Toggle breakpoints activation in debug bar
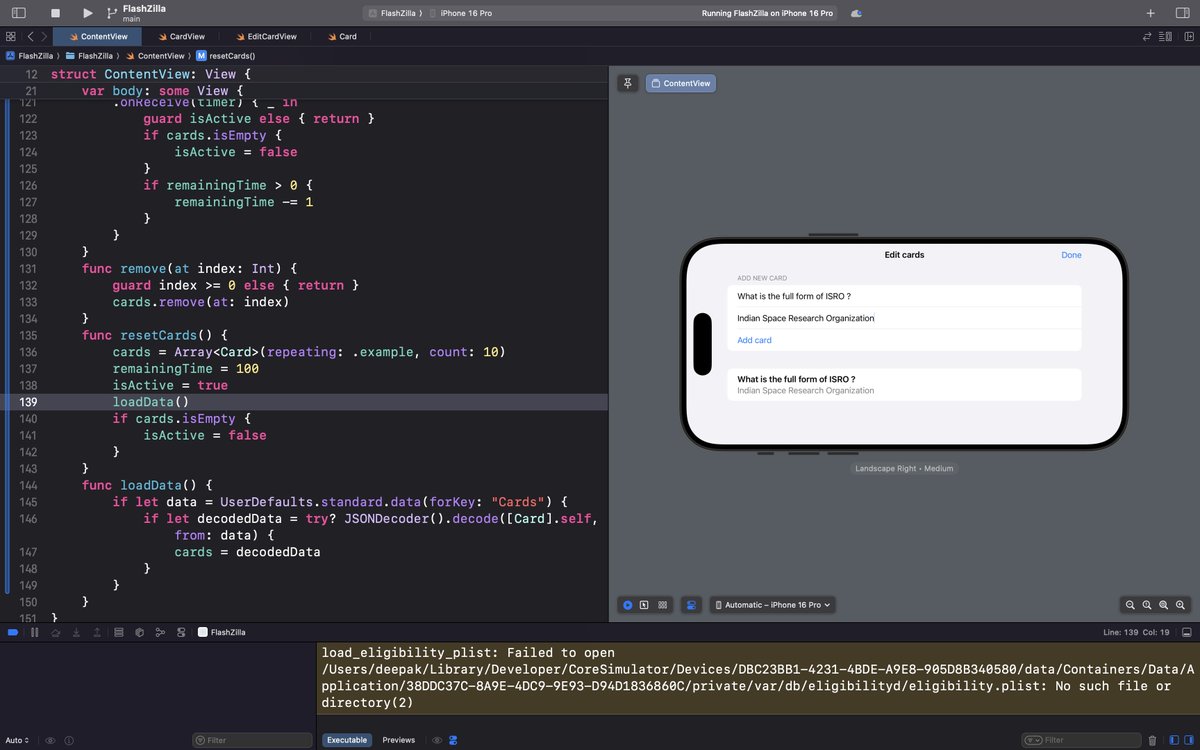1200x750 pixels. (12, 632)
